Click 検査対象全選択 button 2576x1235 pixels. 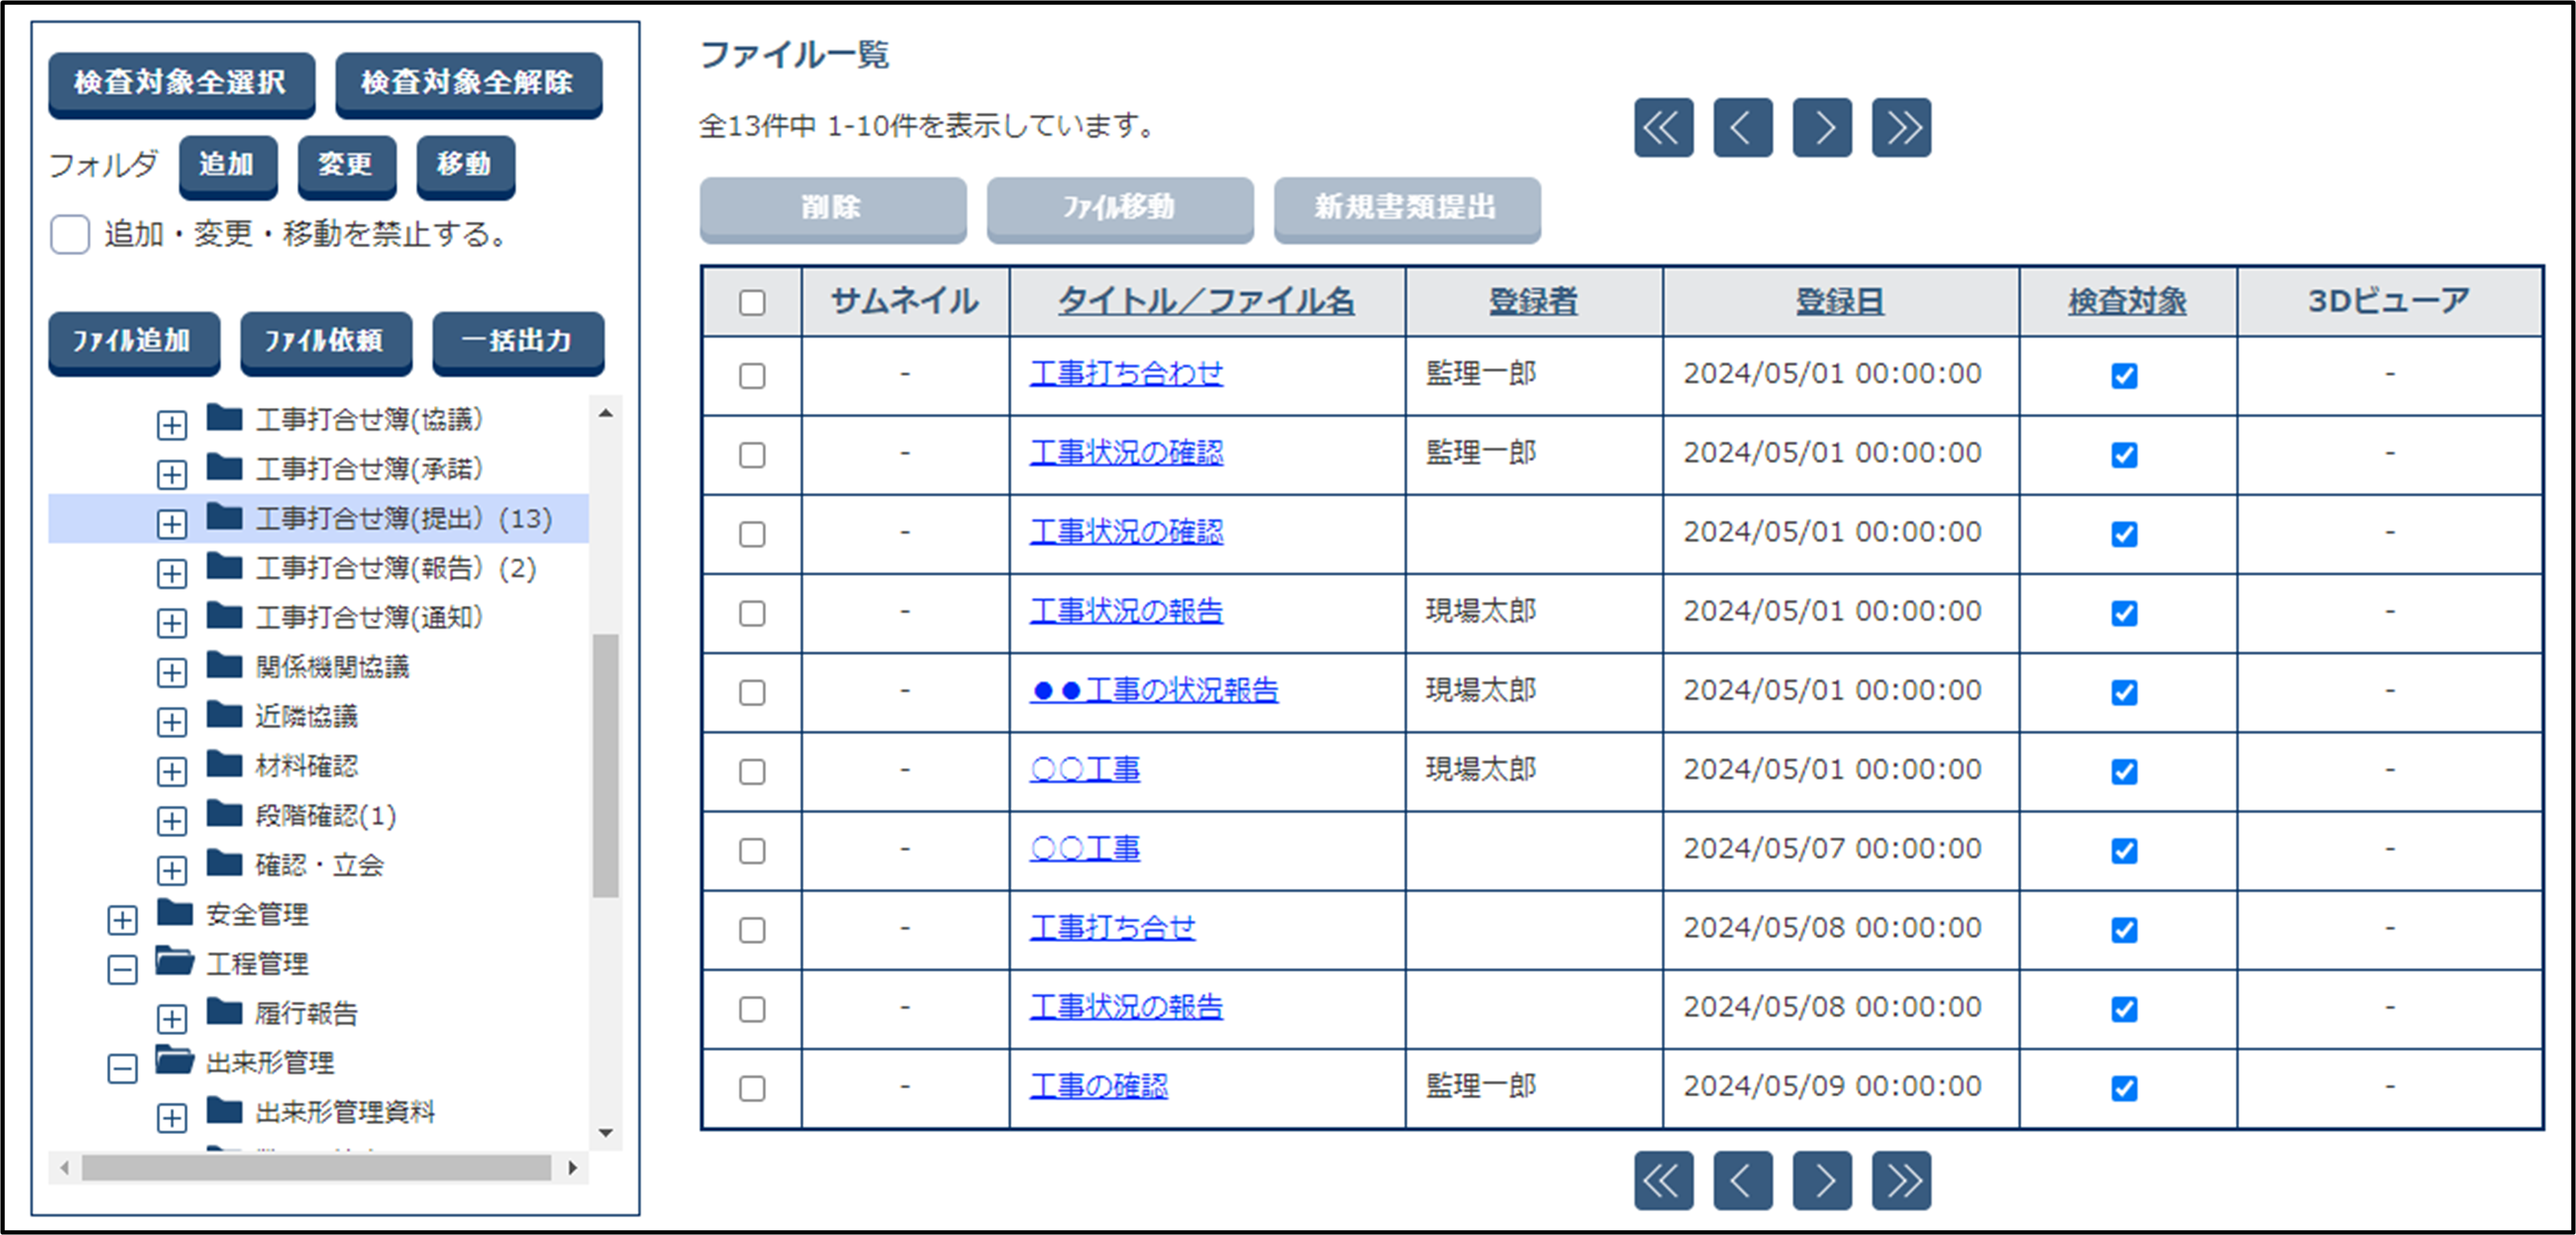pyautogui.click(x=181, y=83)
